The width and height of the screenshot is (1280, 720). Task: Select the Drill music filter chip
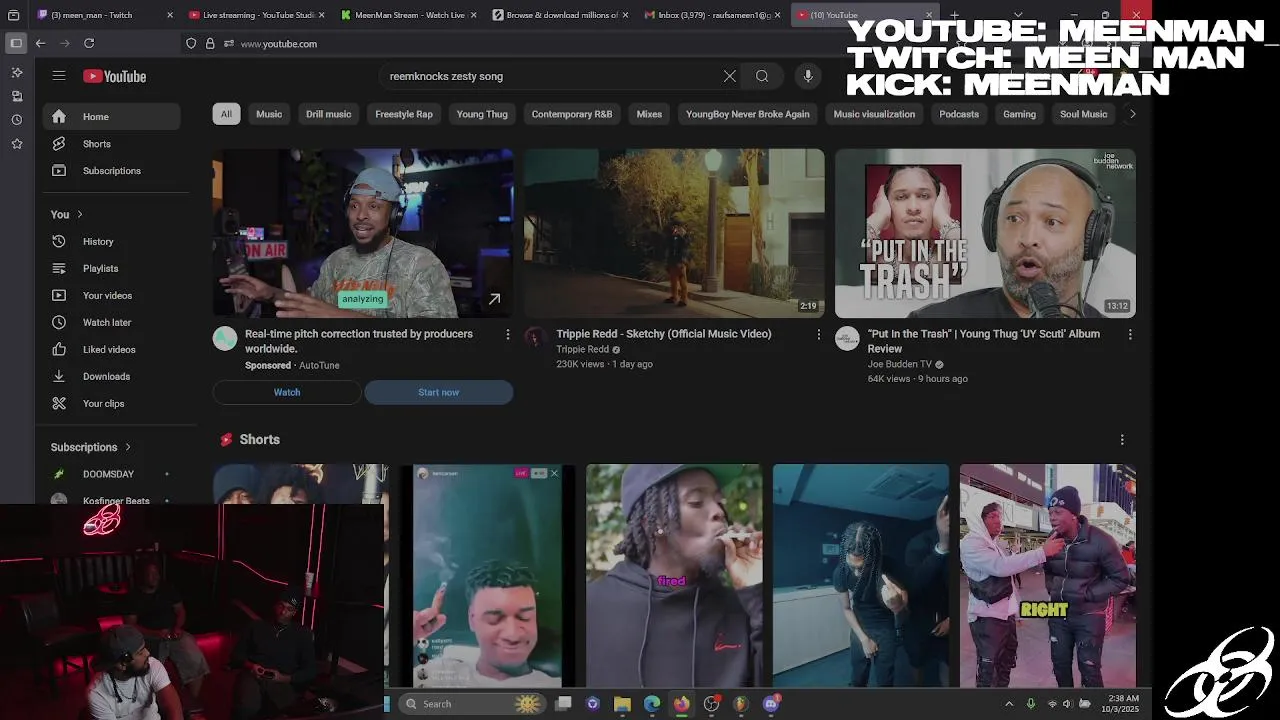coord(328,114)
